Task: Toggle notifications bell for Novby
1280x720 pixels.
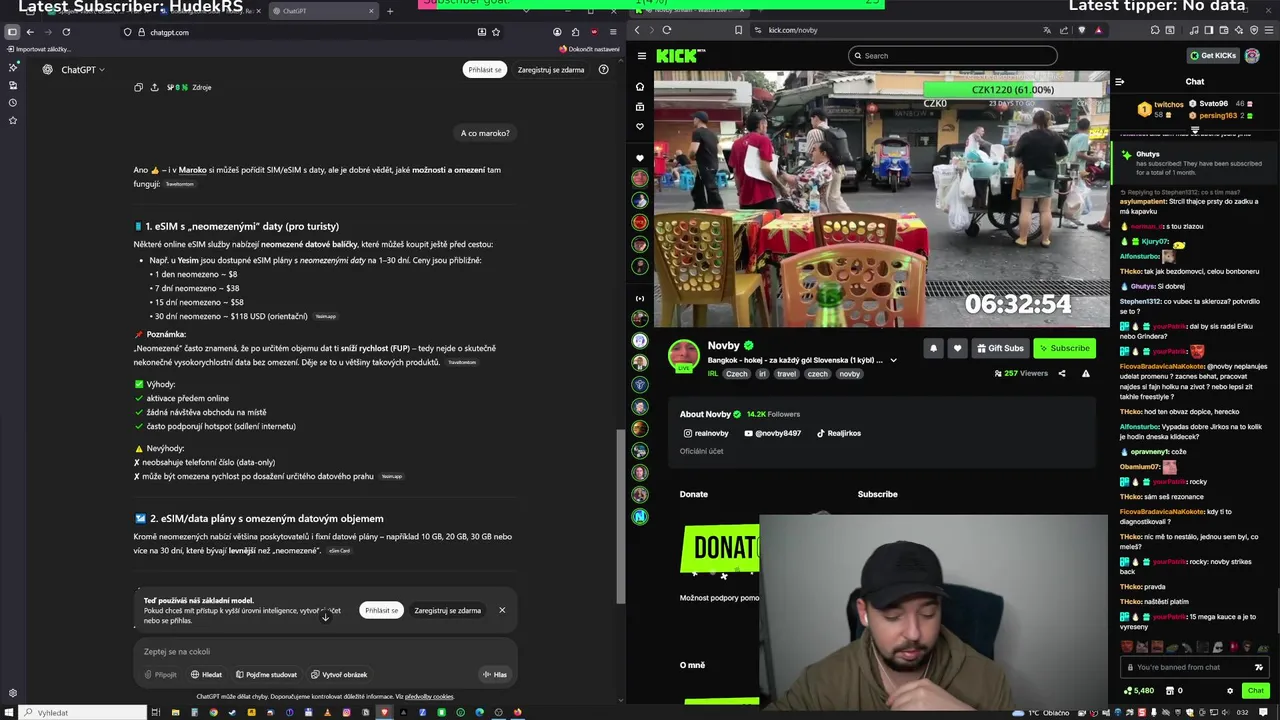Action: click(933, 348)
